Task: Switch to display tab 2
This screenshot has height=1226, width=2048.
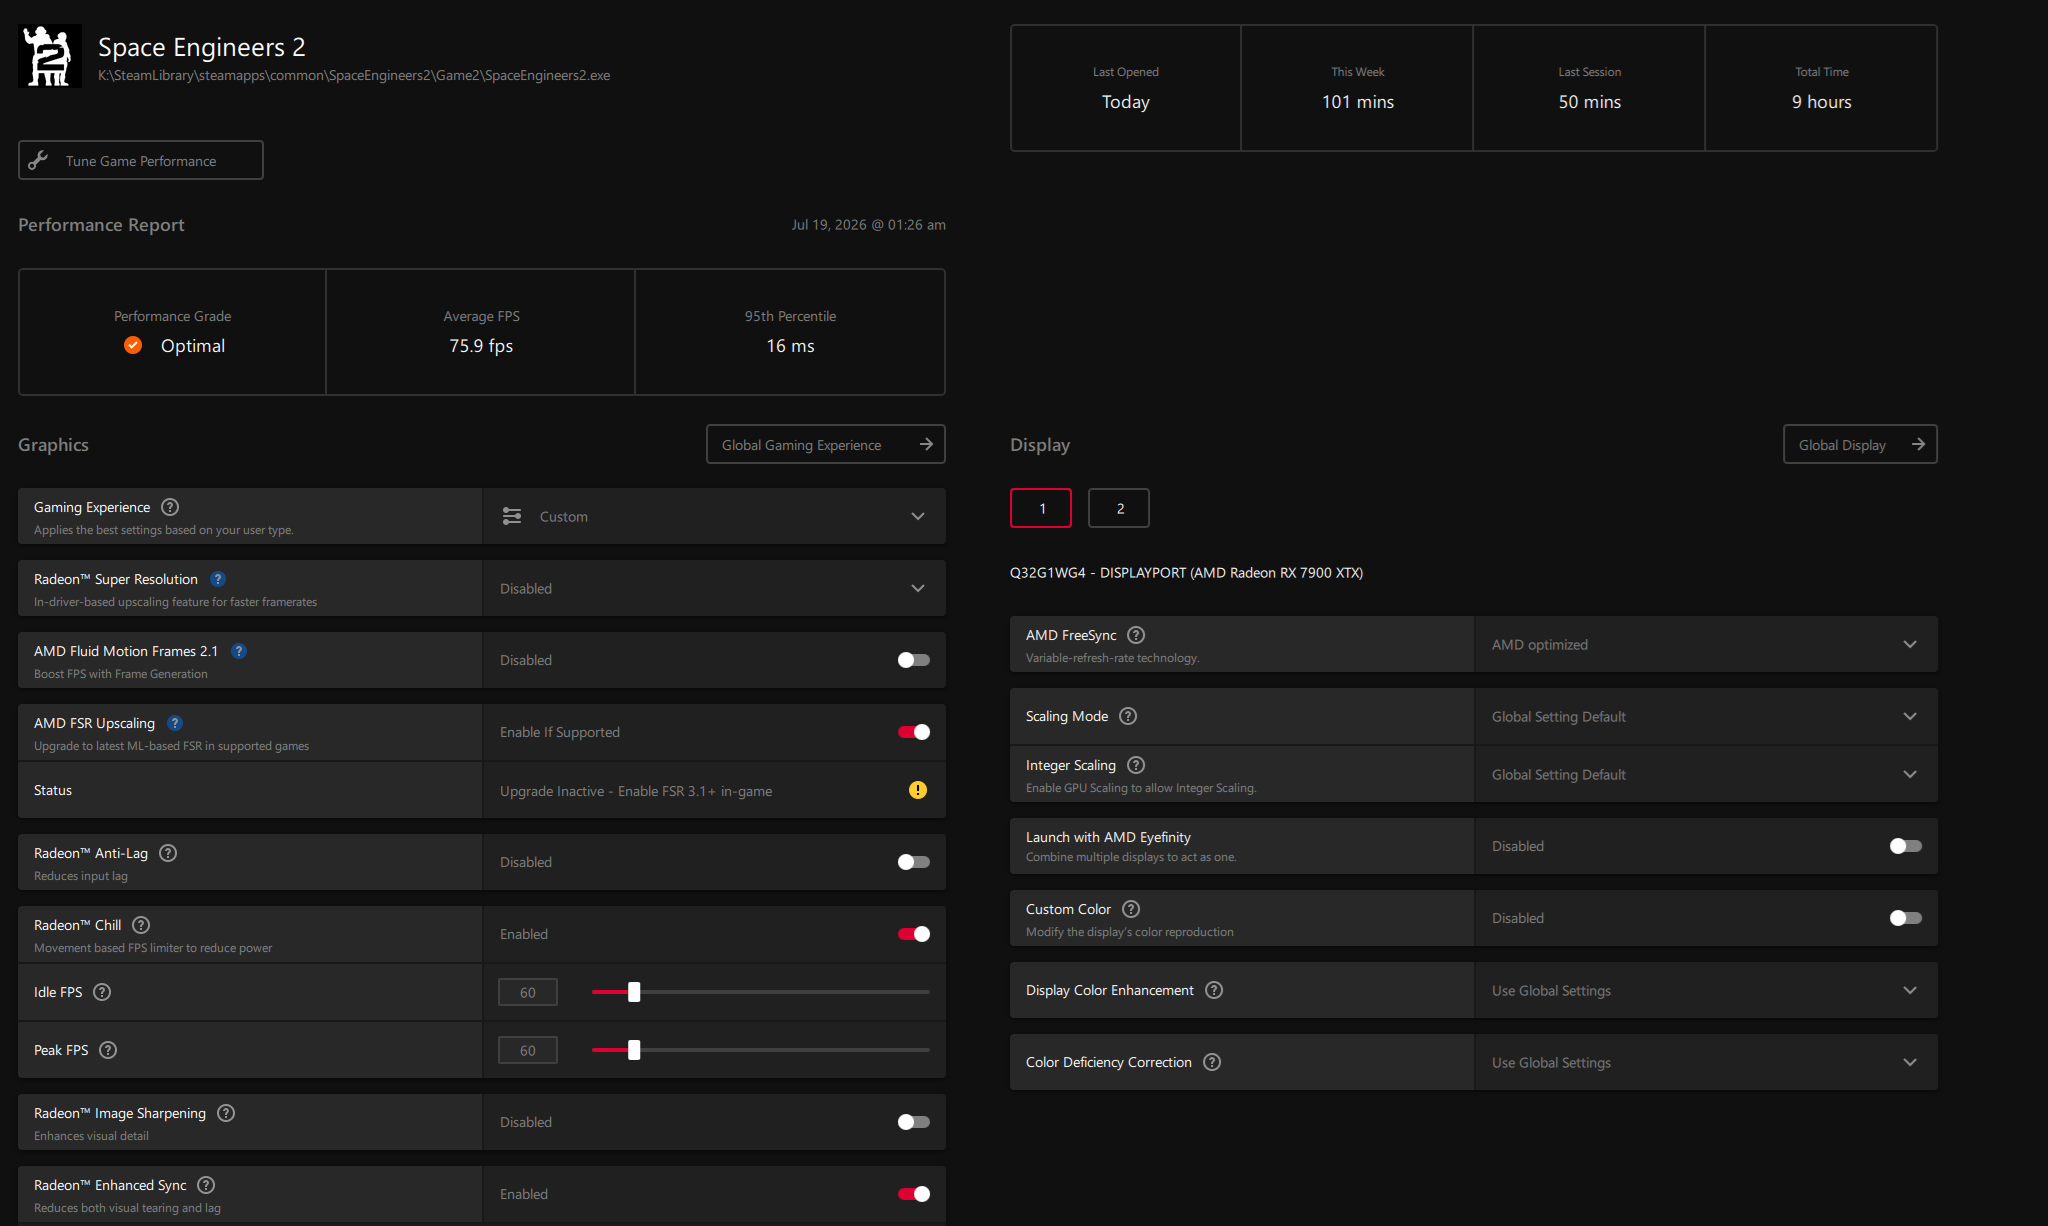Action: (1119, 508)
